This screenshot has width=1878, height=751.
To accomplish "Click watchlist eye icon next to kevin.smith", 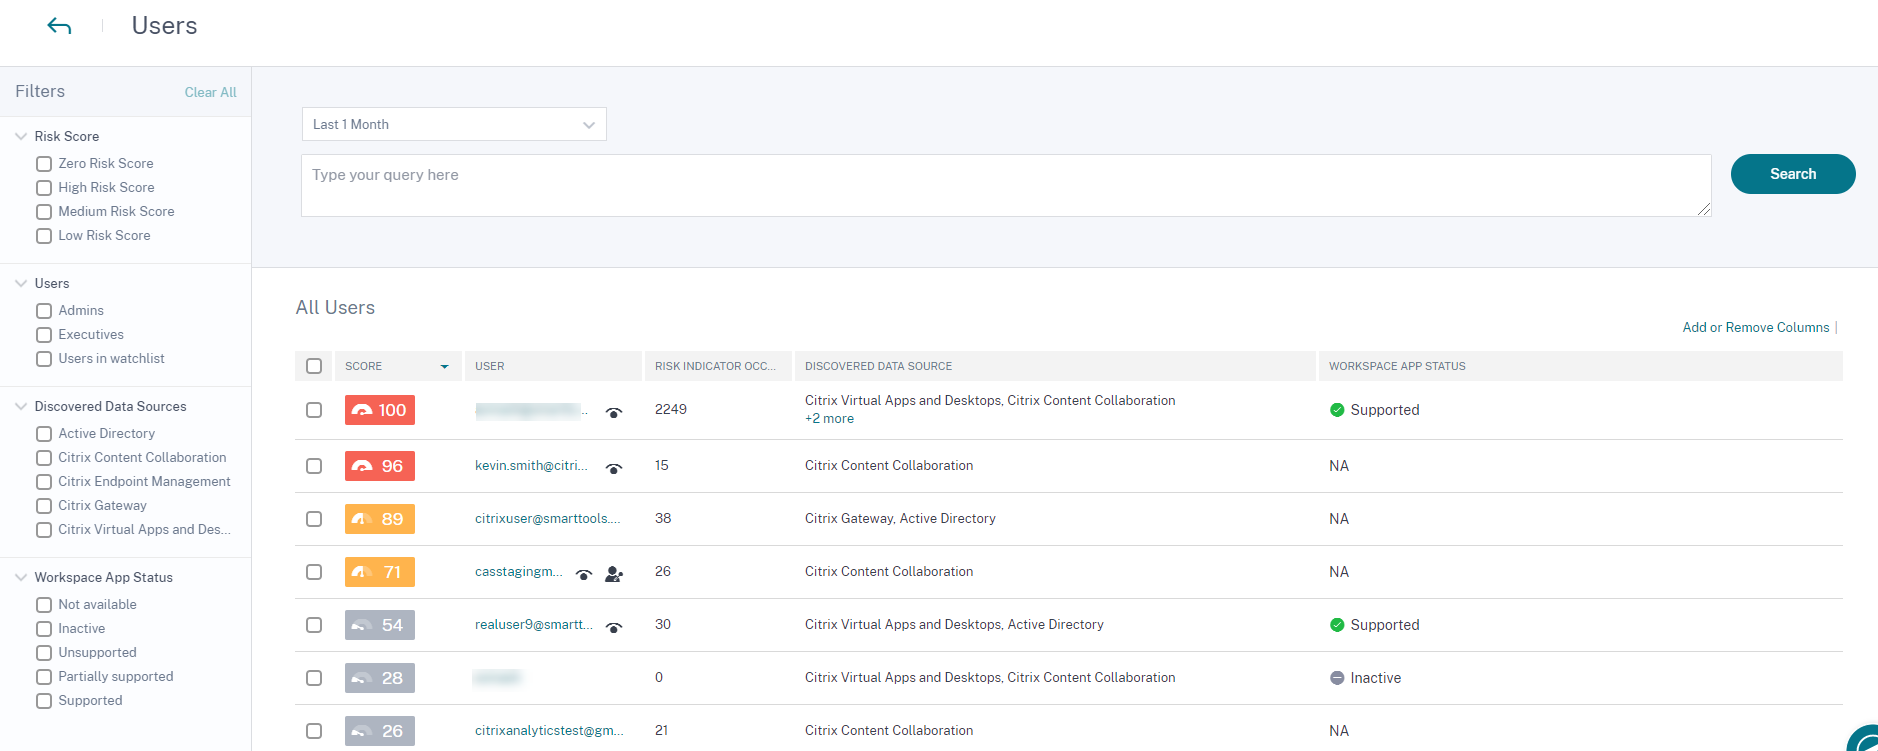I will tap(614, 469).
